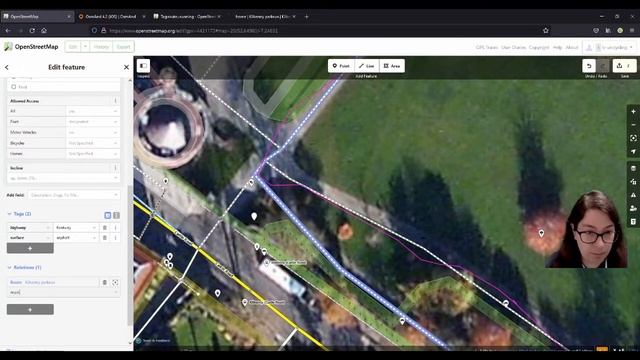Click the OpenStreetMap logo

[x=31, y=47]
